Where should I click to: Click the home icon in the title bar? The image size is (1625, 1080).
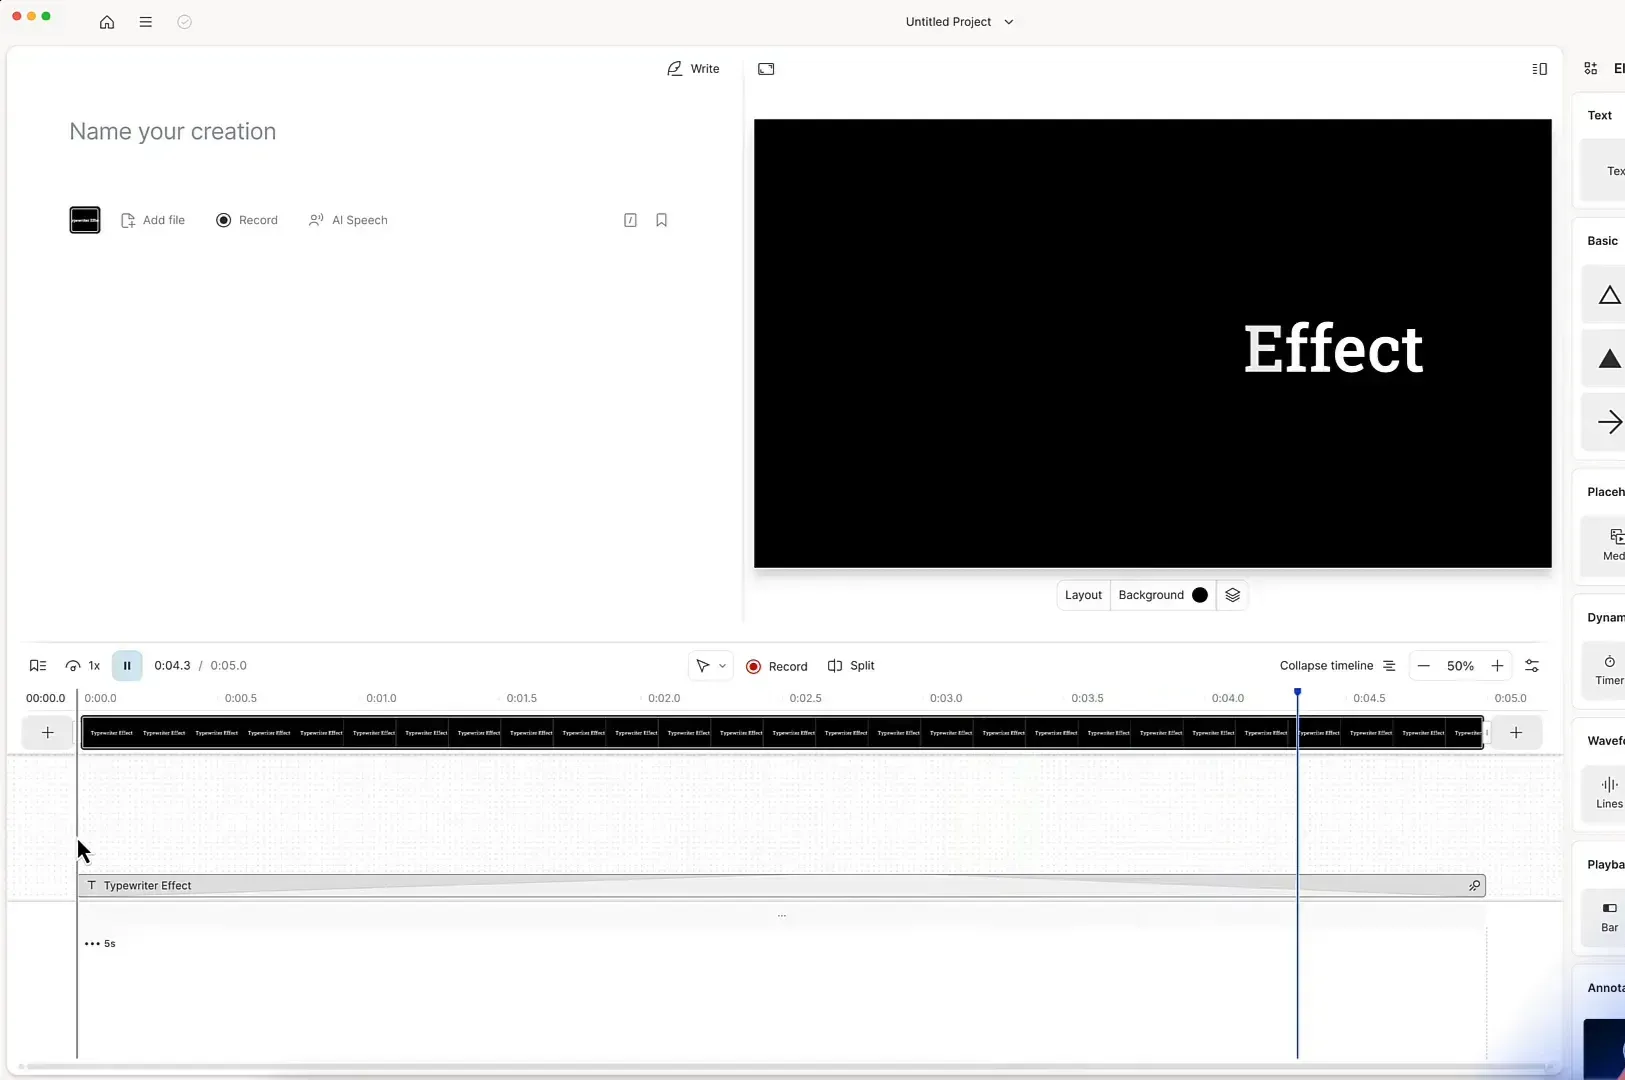[x=107, y=22]
